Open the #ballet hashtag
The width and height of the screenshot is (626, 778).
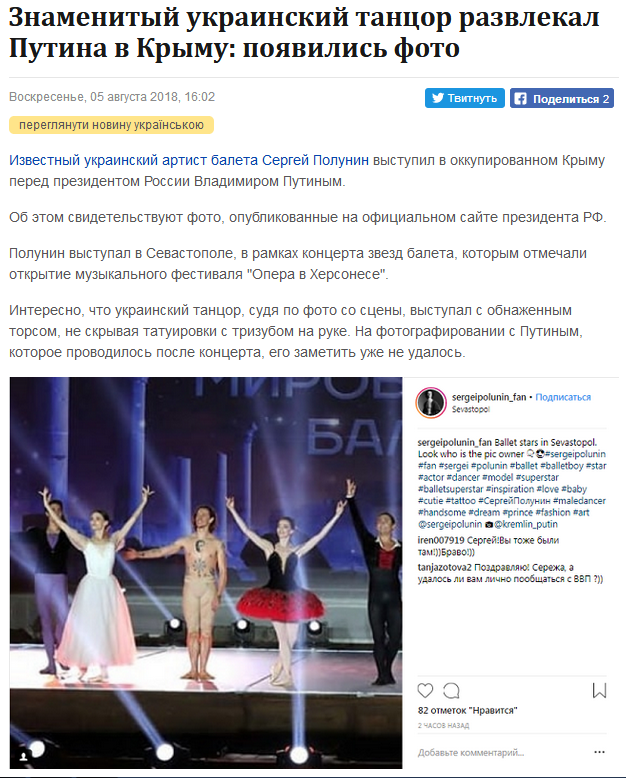point(523,465)
